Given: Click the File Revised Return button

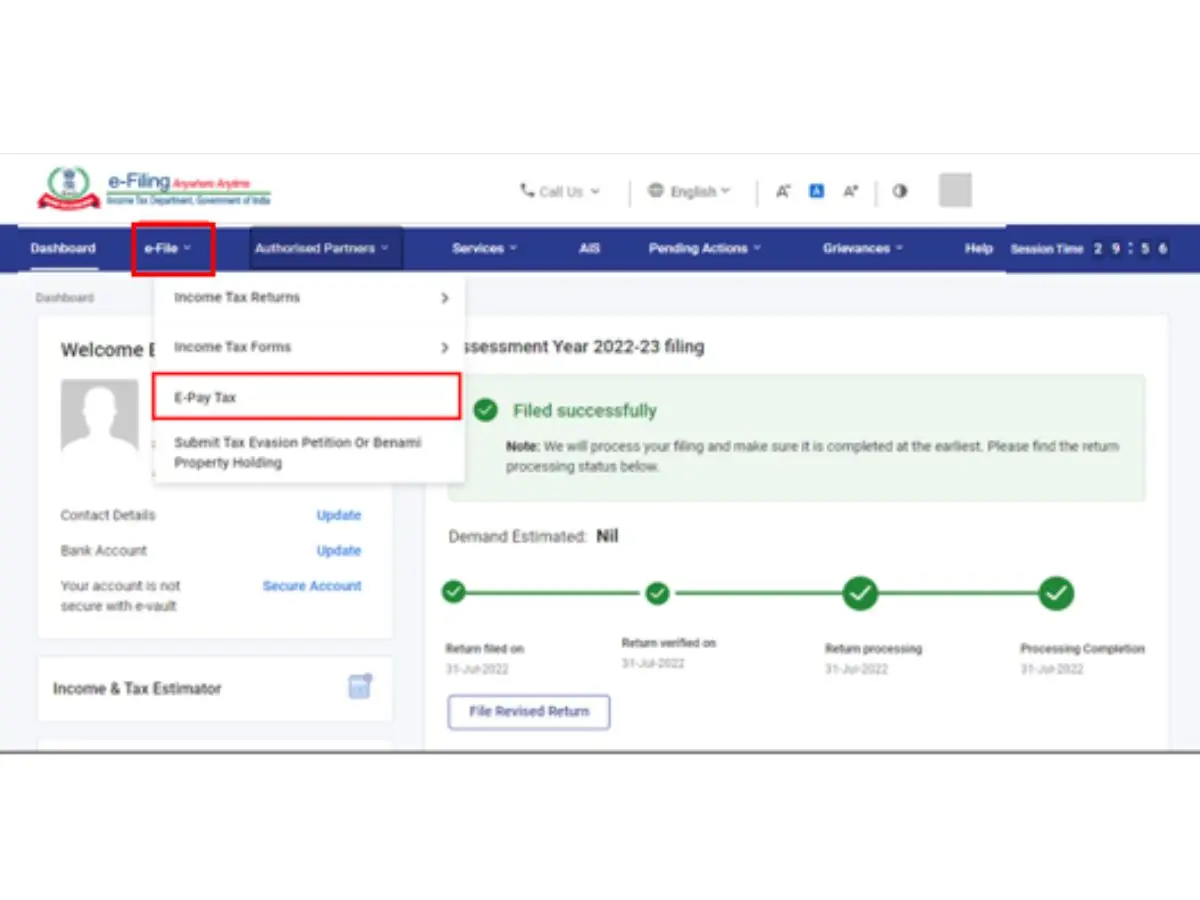Looking at the screenshot, I should tap(528, 712).
